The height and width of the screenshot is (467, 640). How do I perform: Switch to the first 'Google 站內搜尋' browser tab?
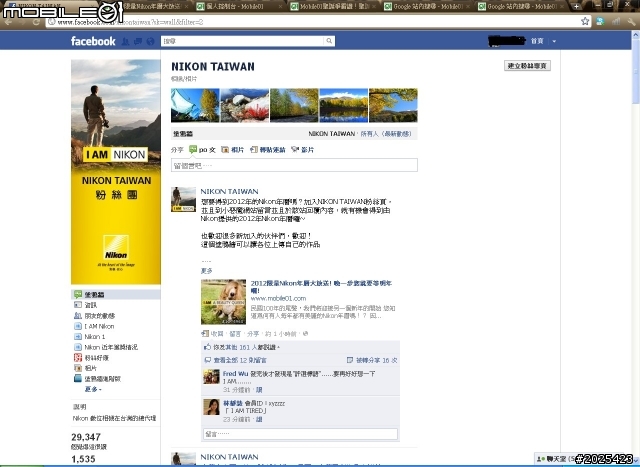(427, 7)
